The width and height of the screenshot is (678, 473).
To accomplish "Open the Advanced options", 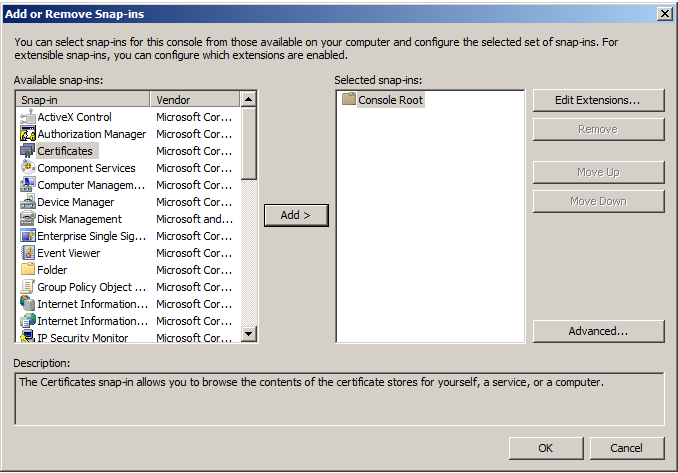I will pos(598,331).
